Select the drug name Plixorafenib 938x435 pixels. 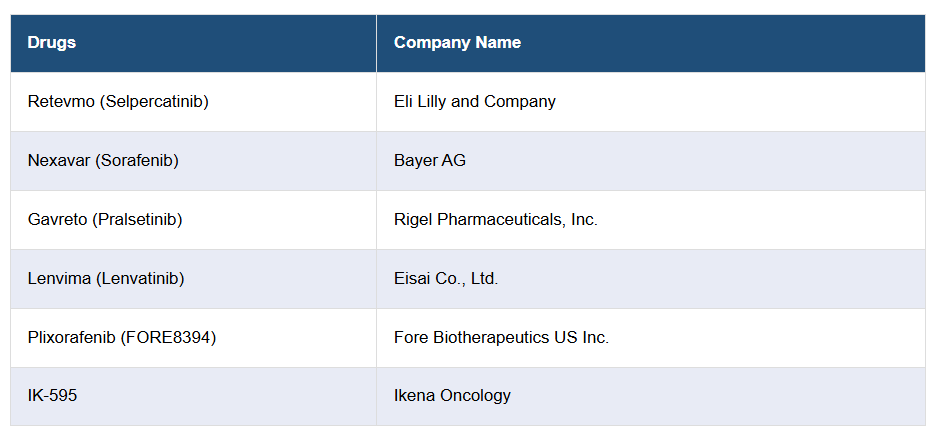coord(71,338)
